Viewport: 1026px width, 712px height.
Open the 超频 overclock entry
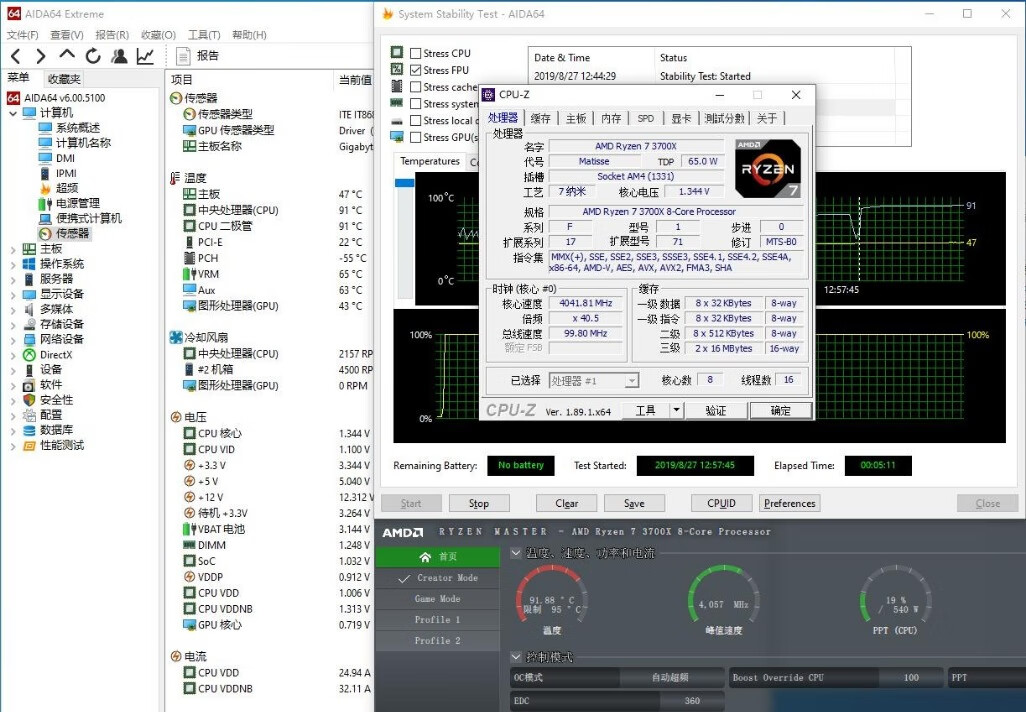(67, 188)
